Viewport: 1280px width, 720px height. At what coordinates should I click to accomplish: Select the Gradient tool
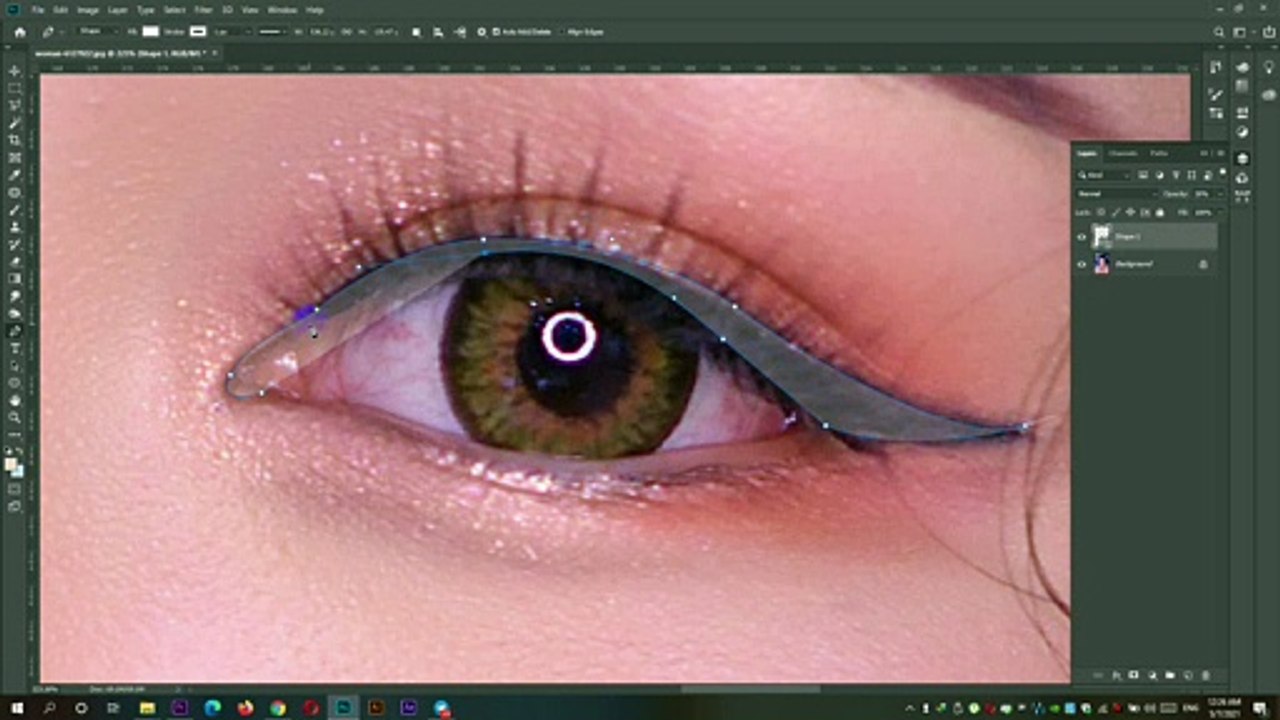point(14,279)
